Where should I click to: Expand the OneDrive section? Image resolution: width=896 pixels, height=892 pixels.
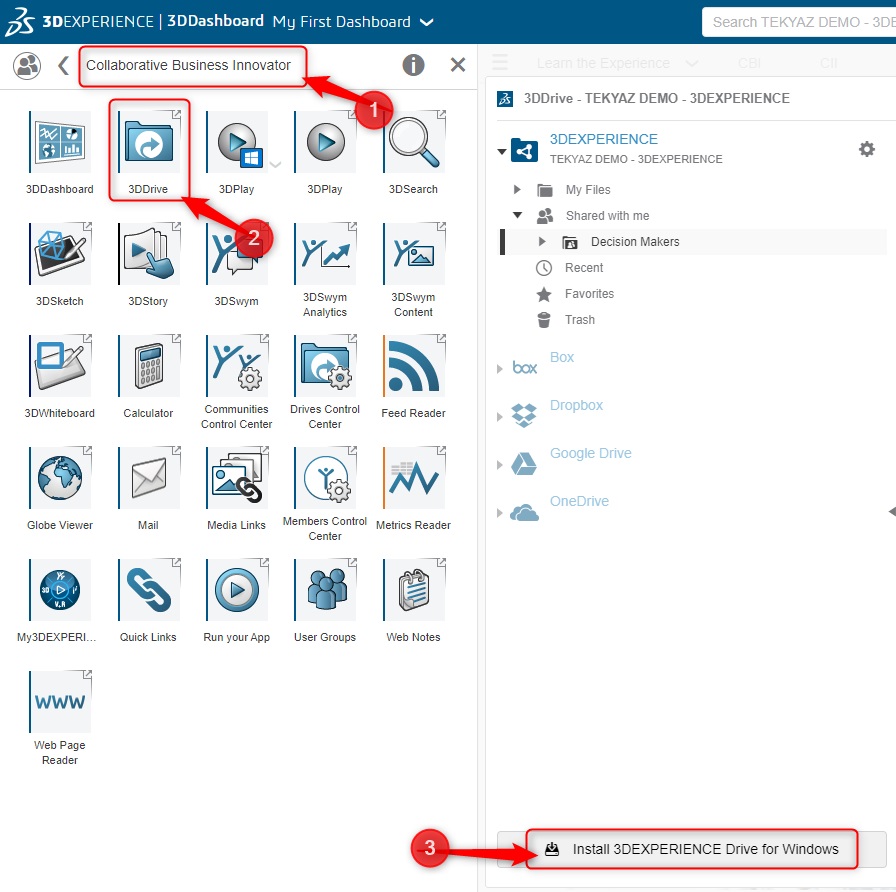pyautogui.click(x=500, y=513)
